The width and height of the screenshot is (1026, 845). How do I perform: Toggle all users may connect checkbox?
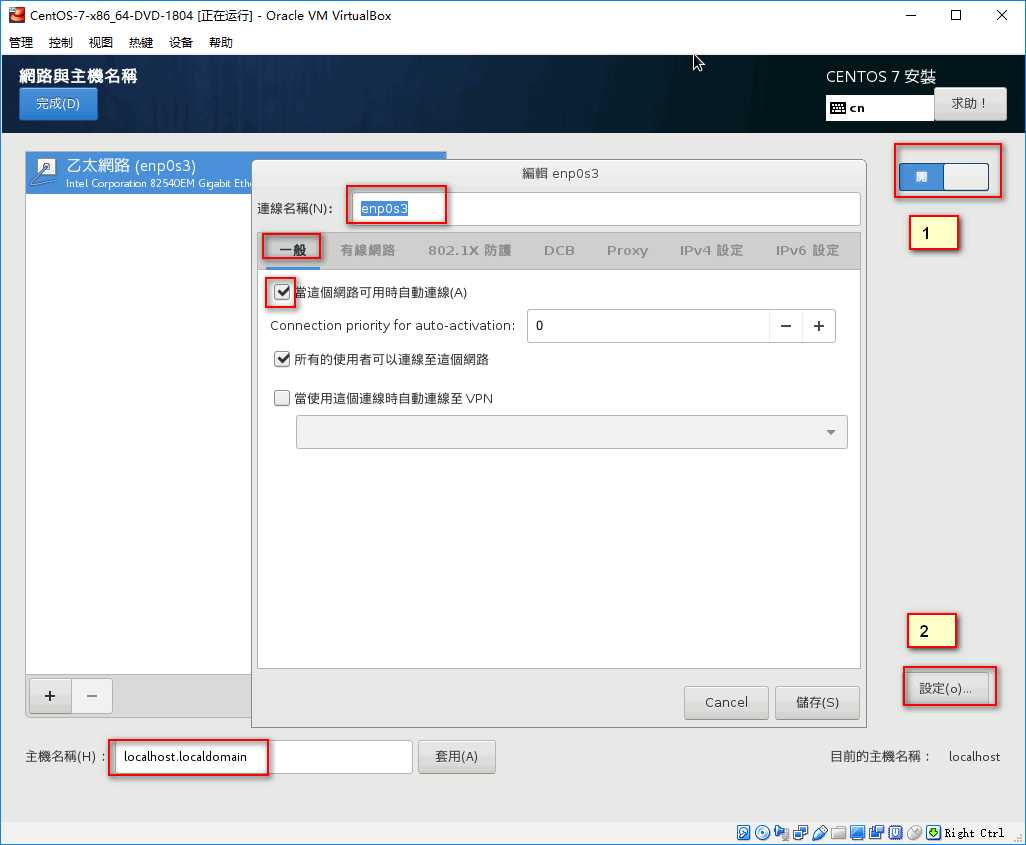[282, 359]
